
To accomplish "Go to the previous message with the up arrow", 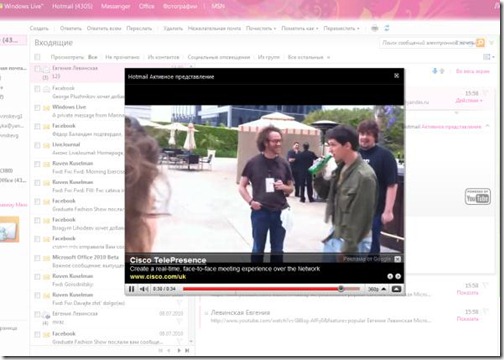I will coord(442,71).
